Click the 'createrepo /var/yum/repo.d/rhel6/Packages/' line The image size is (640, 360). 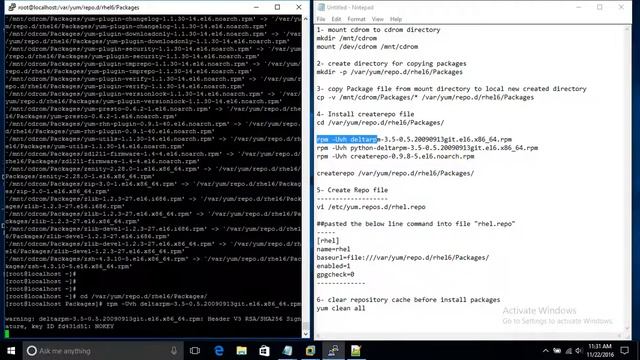(x=395, y=173)
